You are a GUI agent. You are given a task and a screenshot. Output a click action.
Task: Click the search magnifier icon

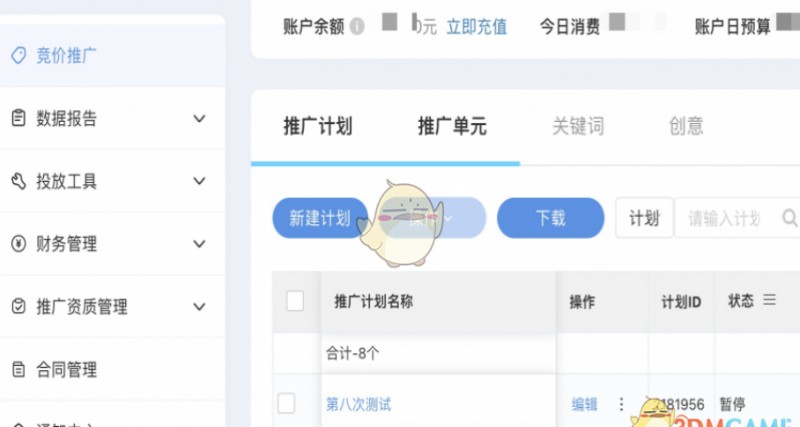tap(789, 218)
